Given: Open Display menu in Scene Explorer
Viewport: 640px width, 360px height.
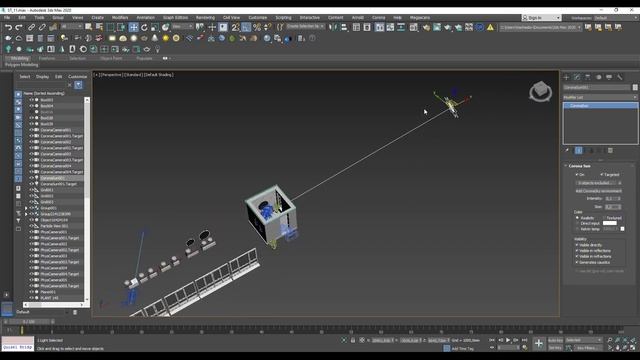Looking at the screenshot, I should [42, 76].
